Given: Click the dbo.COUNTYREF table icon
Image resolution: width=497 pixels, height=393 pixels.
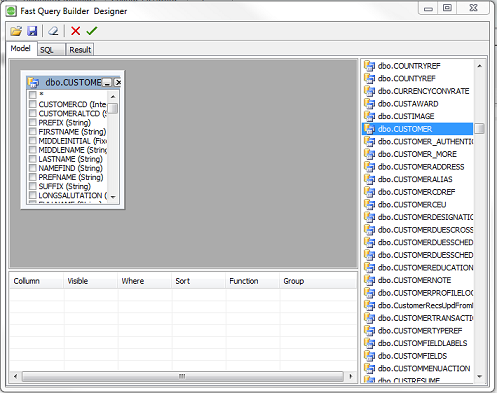Looking at the screenshot, I should click(x=369, y=79).
